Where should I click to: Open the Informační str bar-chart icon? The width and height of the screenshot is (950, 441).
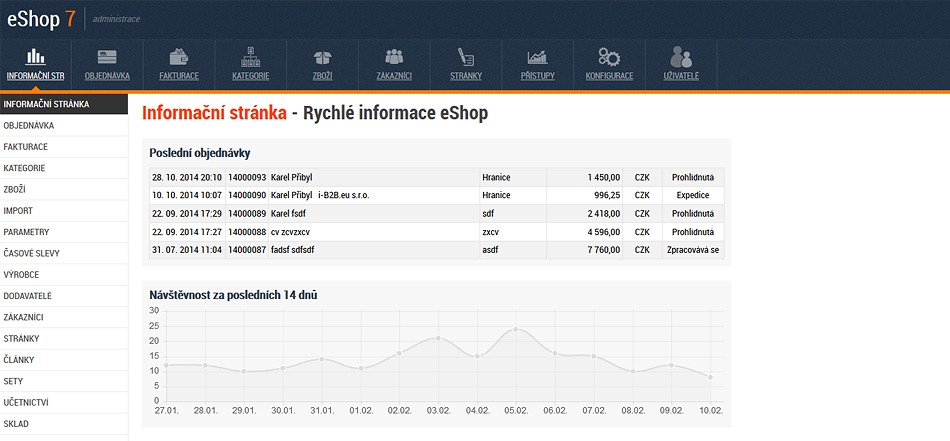click(x=35, y=57)
